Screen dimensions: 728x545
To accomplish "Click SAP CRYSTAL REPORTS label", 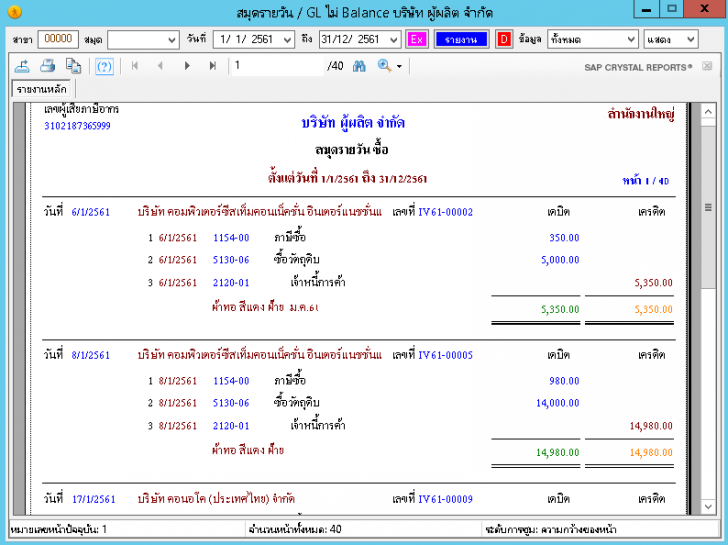I will 638,67.
